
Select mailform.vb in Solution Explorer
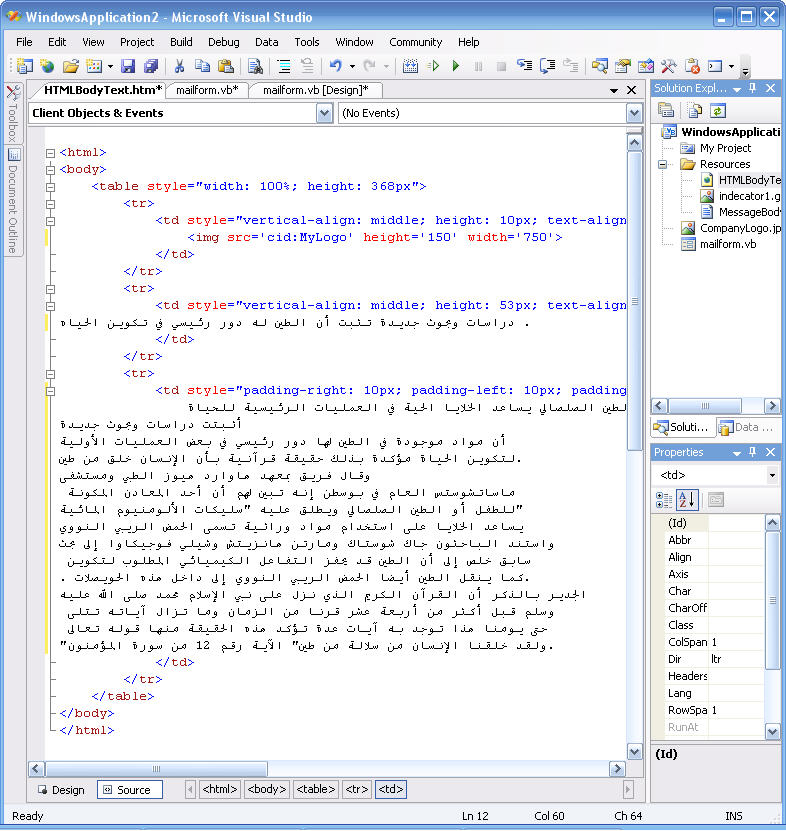[x=726, y=244]
